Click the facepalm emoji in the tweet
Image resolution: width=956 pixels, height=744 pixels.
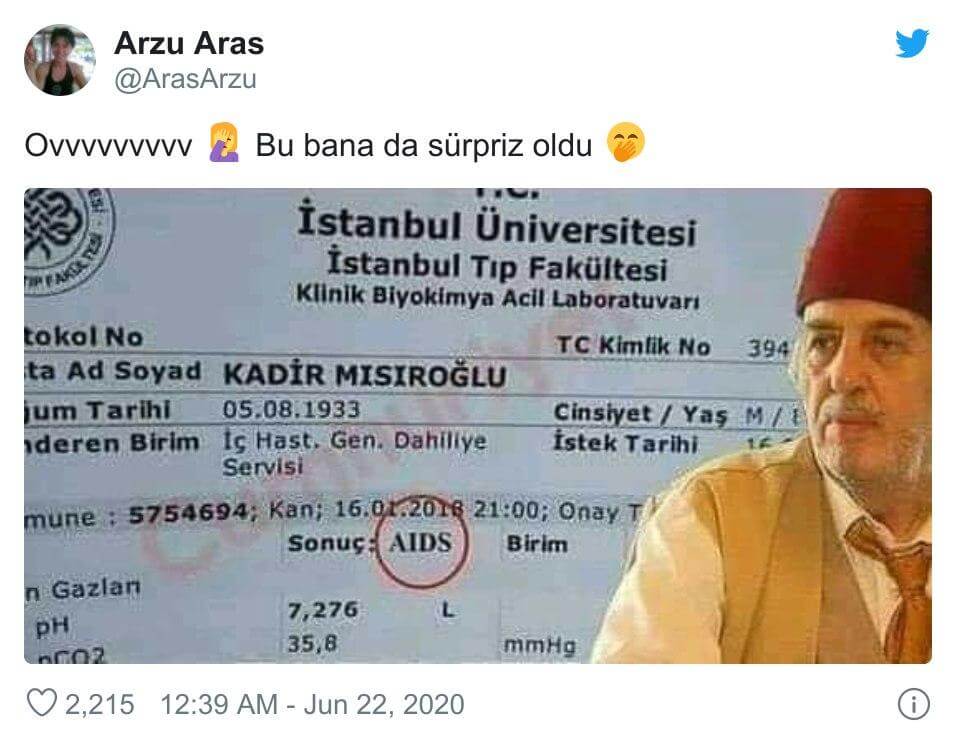[x=224, y=143]
